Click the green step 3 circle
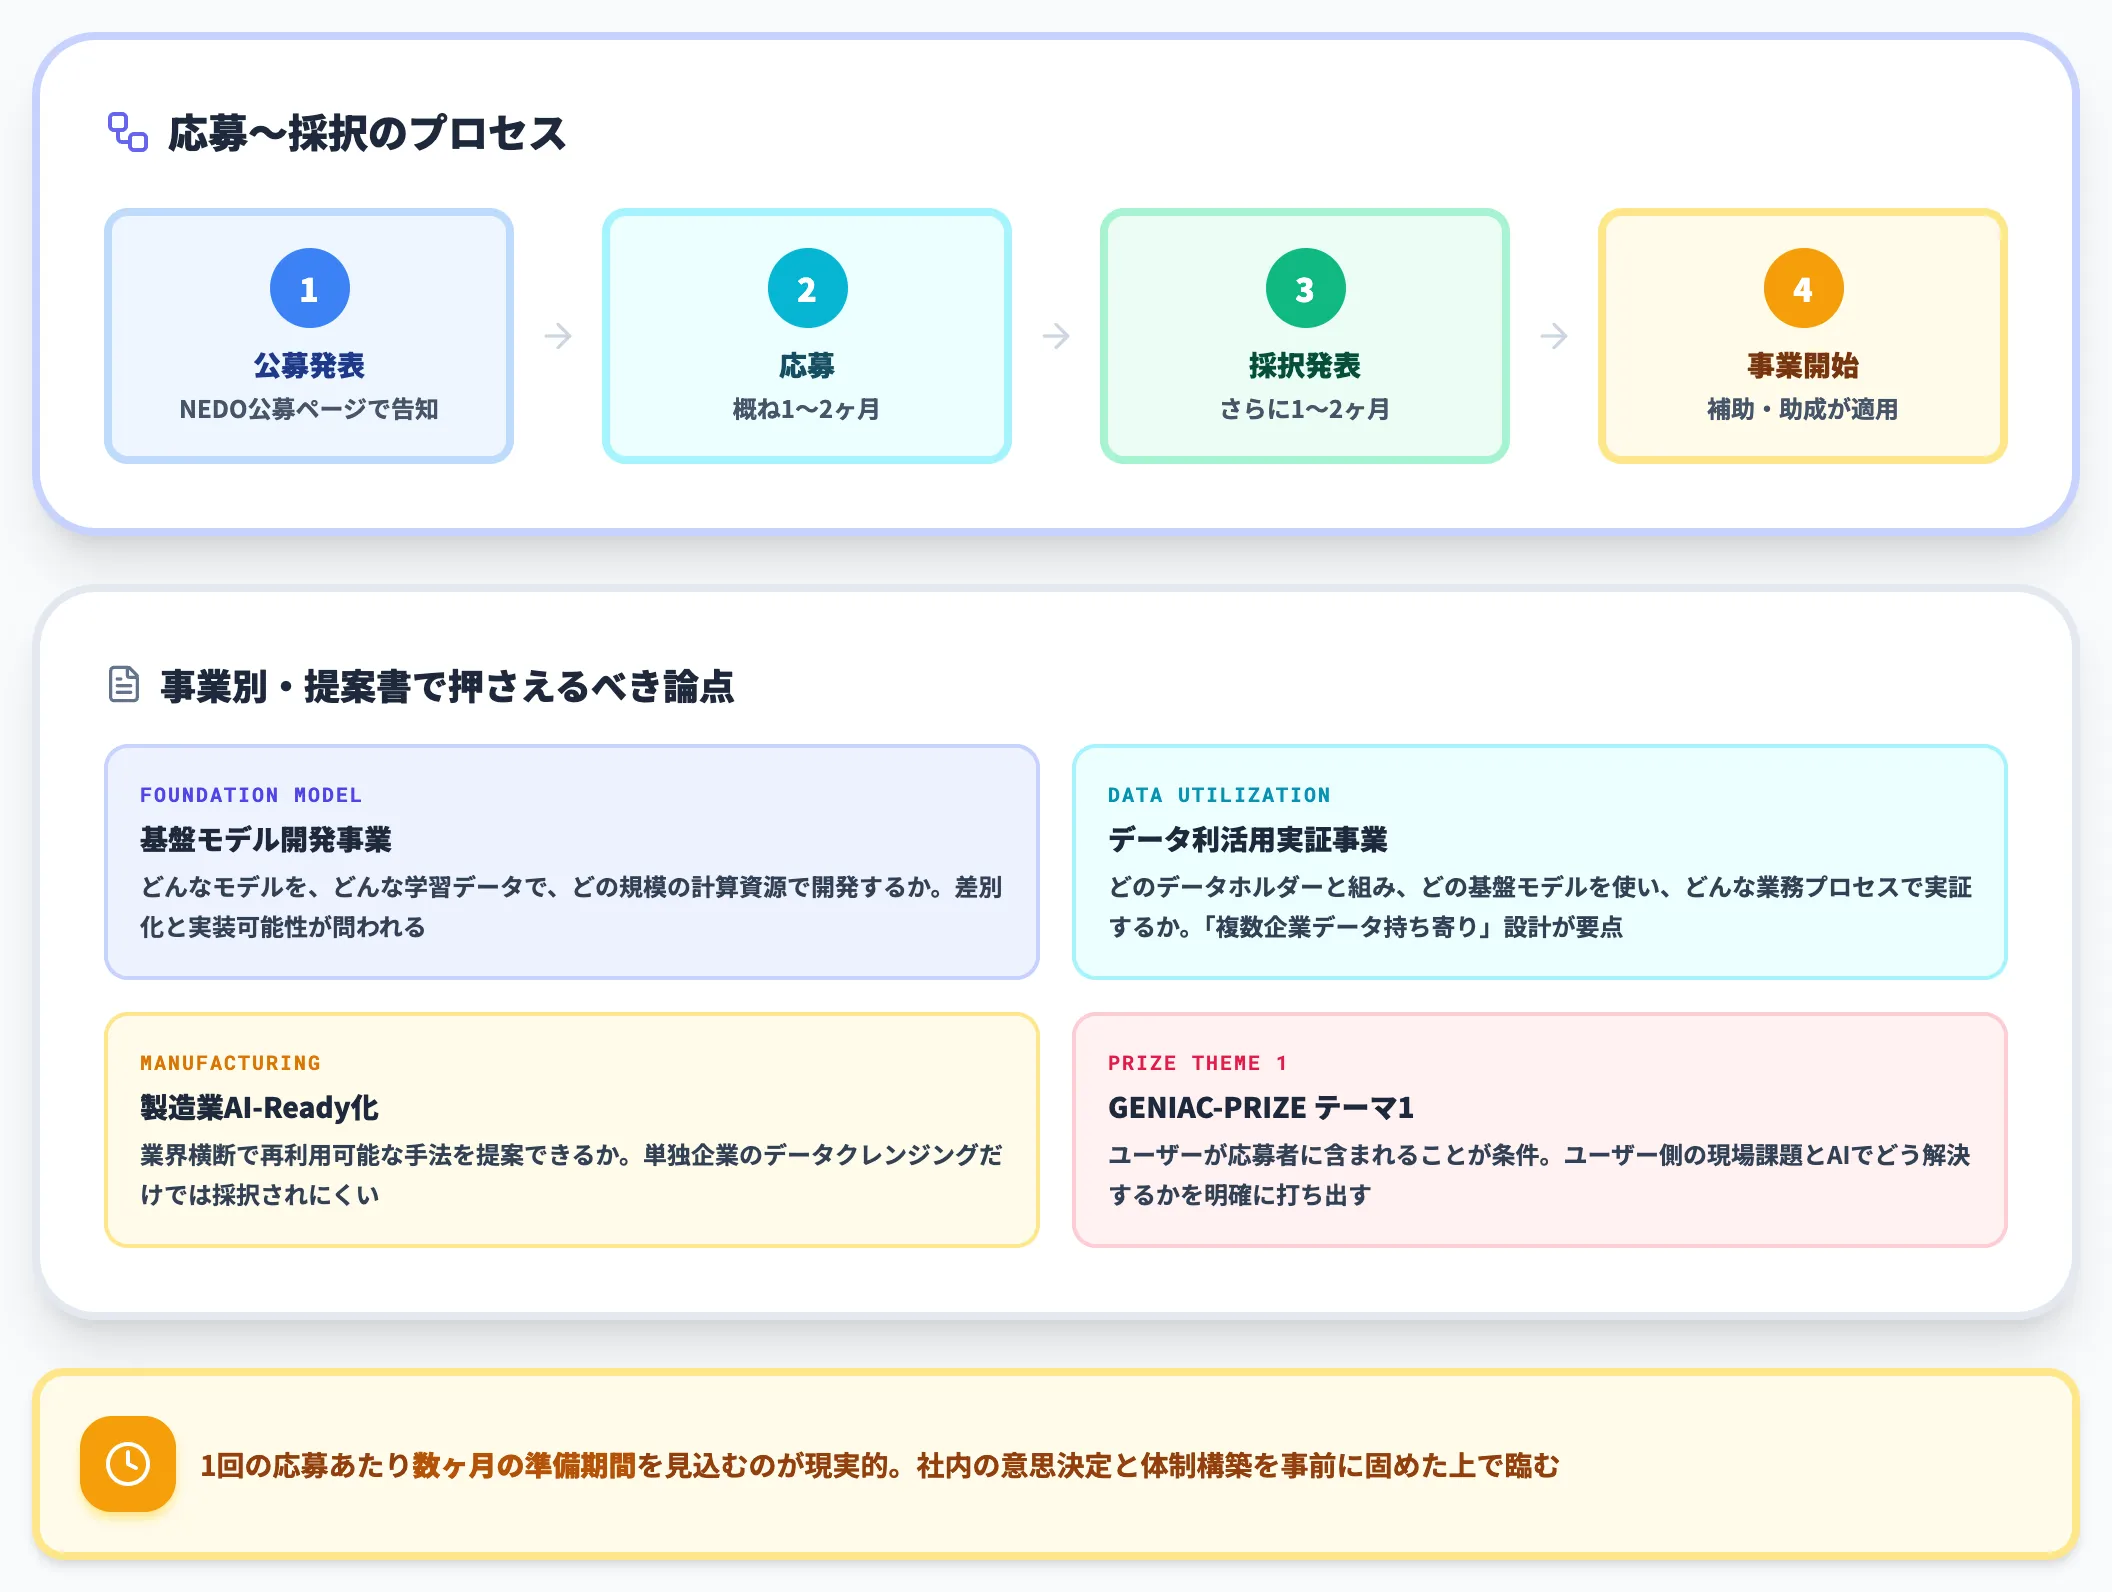Screen dimensions: 2112x1592 pos(1305,288)
